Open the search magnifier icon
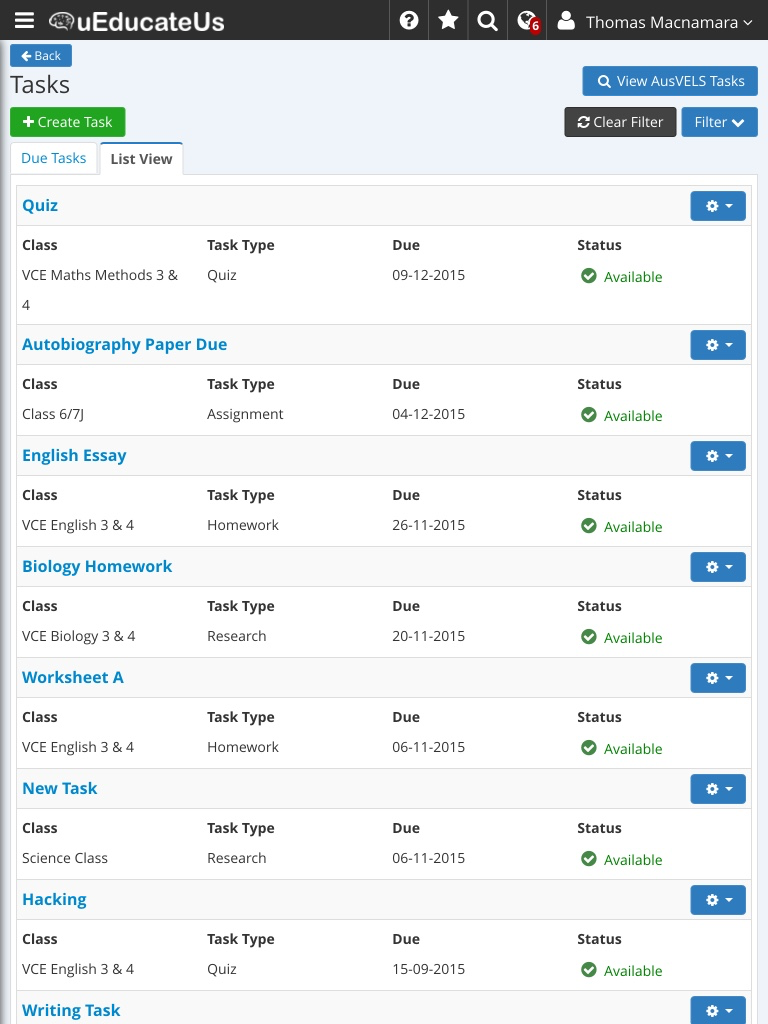The width and height of the screenshot is (768, 1024). (487, 21)
